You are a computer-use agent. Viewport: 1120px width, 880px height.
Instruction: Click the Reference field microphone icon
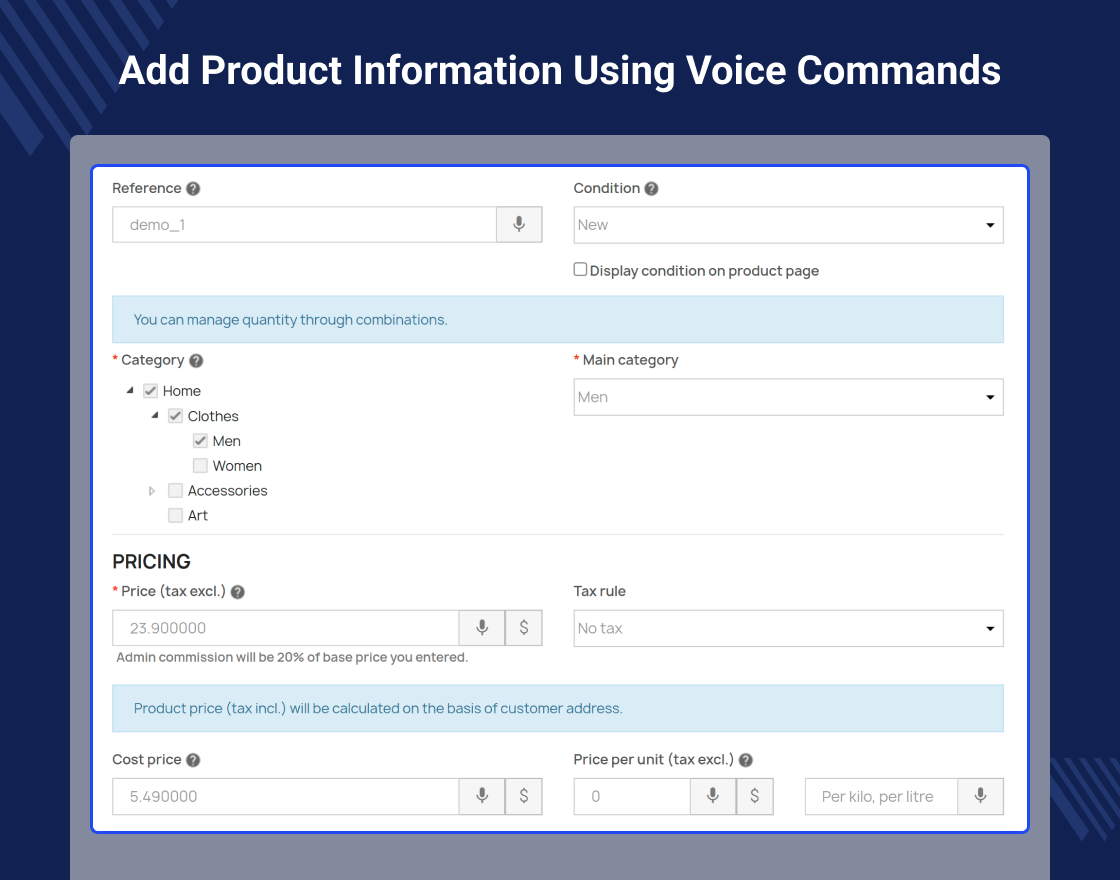click(519, 224)
